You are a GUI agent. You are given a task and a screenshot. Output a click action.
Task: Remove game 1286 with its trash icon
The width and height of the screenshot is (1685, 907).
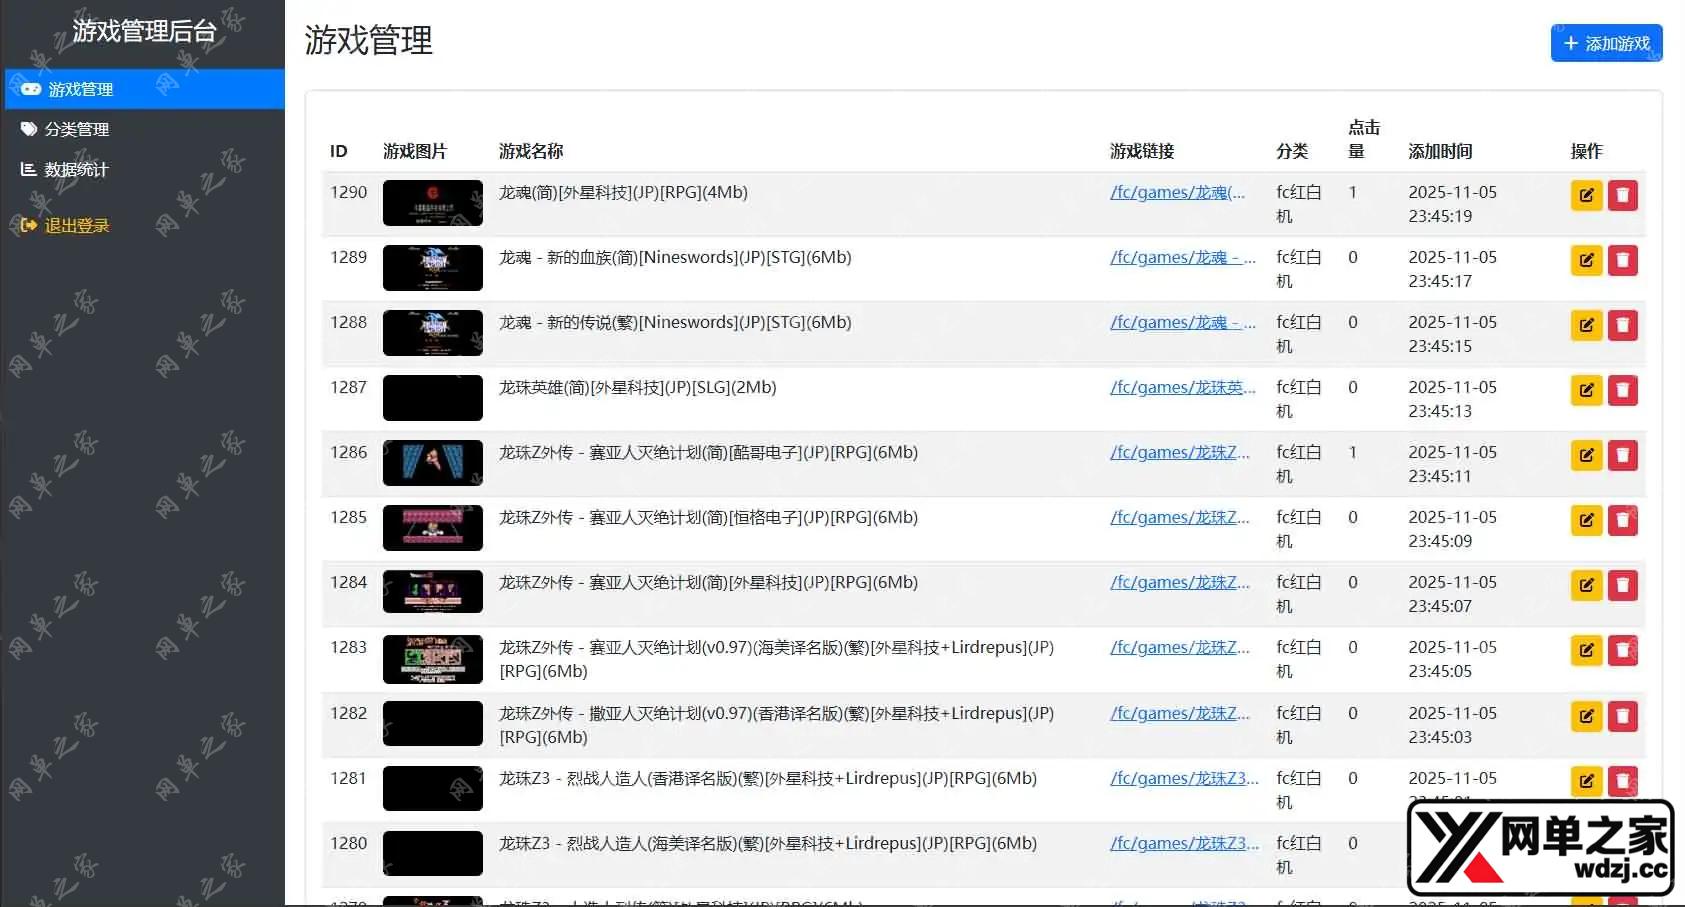coord(1622,456)
